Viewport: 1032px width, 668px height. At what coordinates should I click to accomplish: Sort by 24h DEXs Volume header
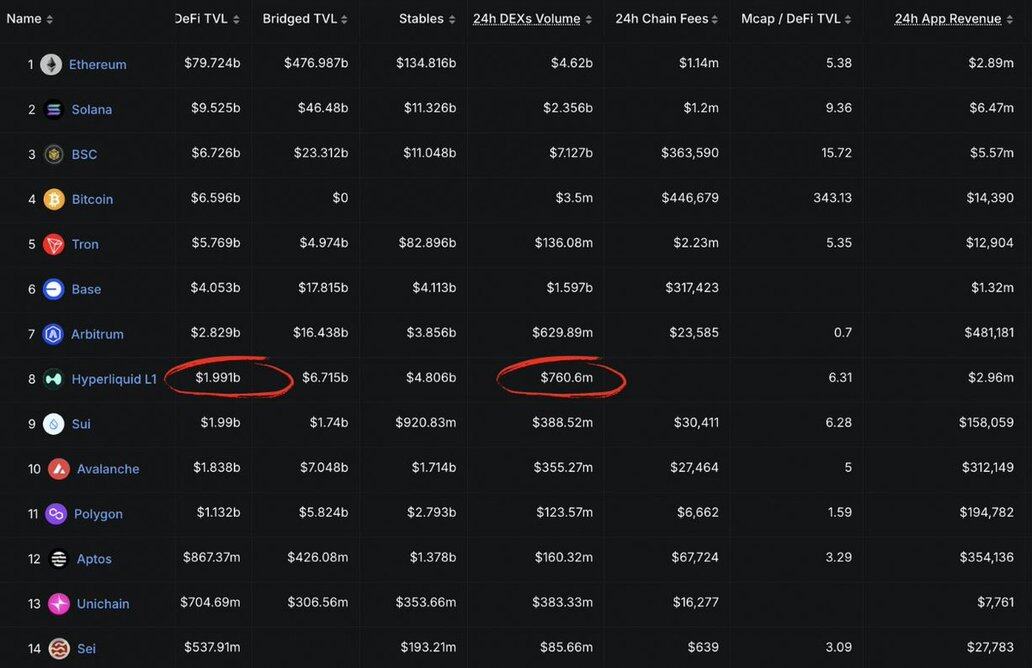pyautogui.click(x=530, y=19)
